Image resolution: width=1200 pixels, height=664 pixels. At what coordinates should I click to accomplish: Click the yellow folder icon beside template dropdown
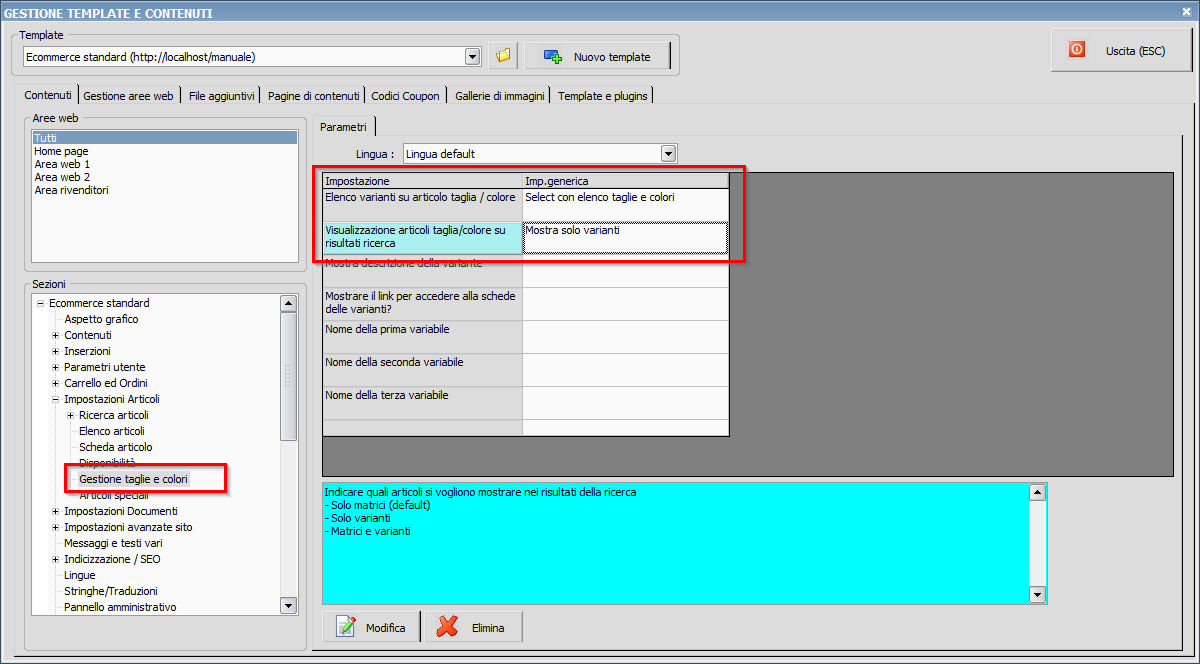click(x=503, y=56)
